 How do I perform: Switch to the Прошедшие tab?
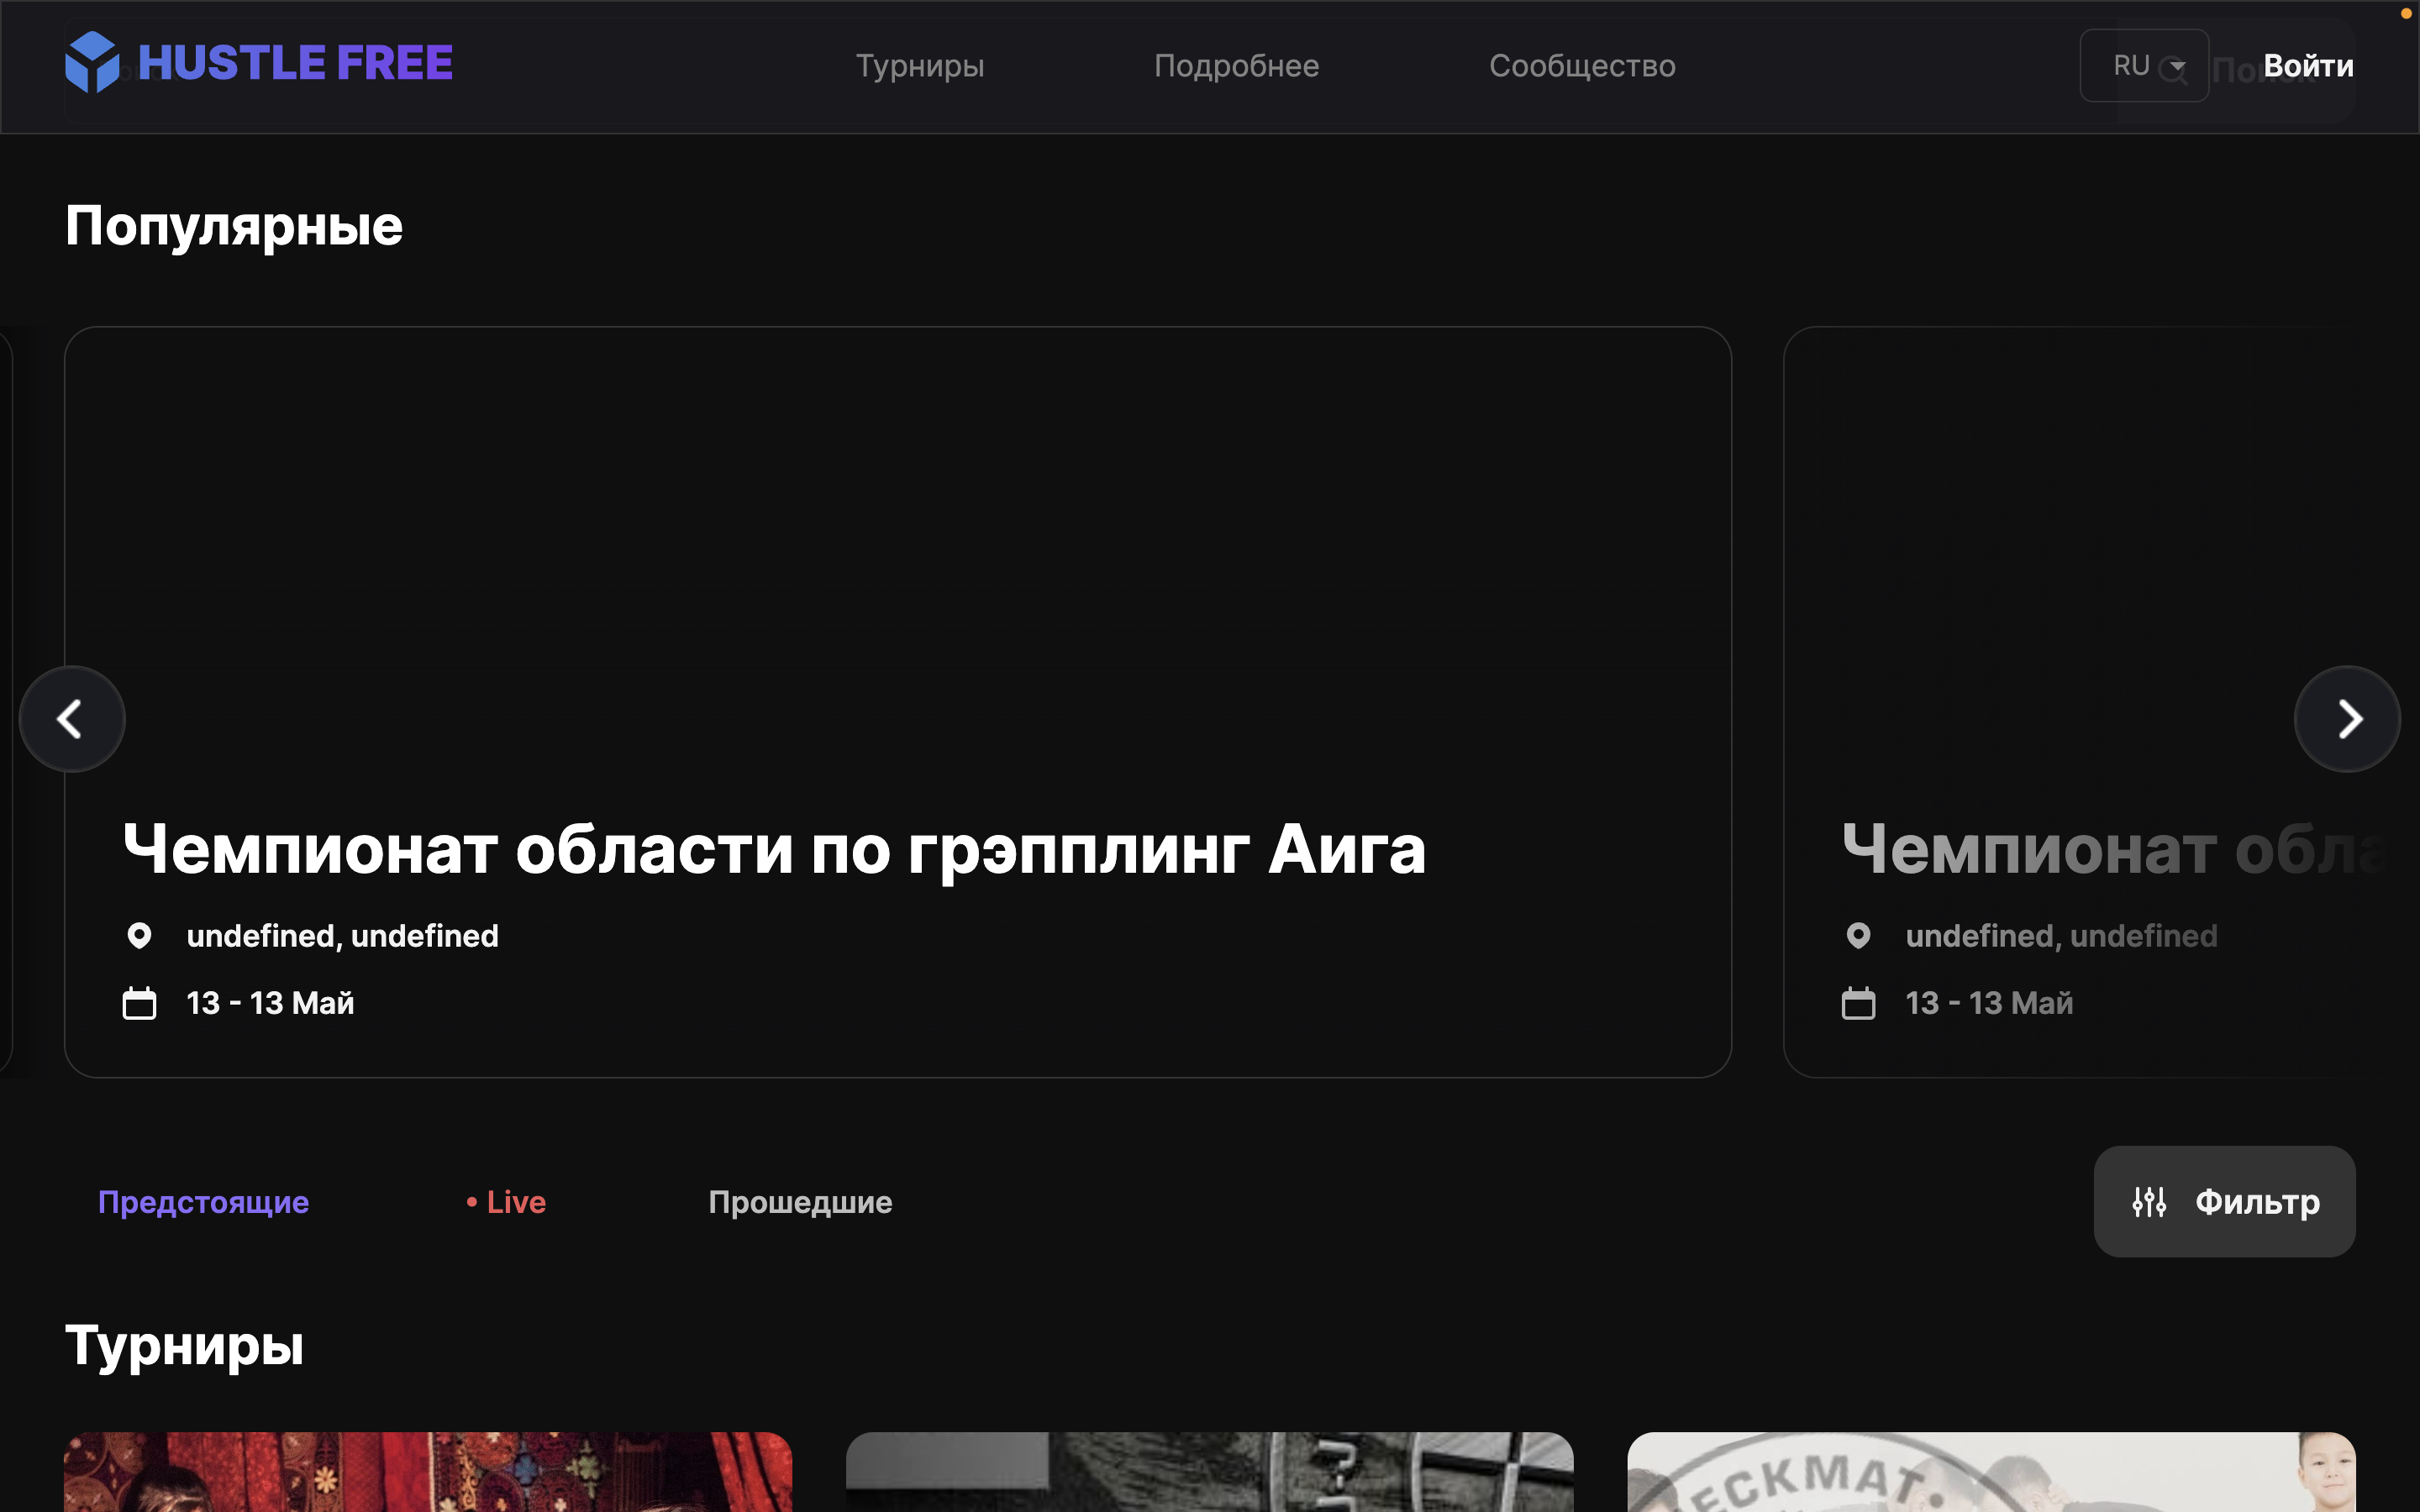(x=800, y=1202)
